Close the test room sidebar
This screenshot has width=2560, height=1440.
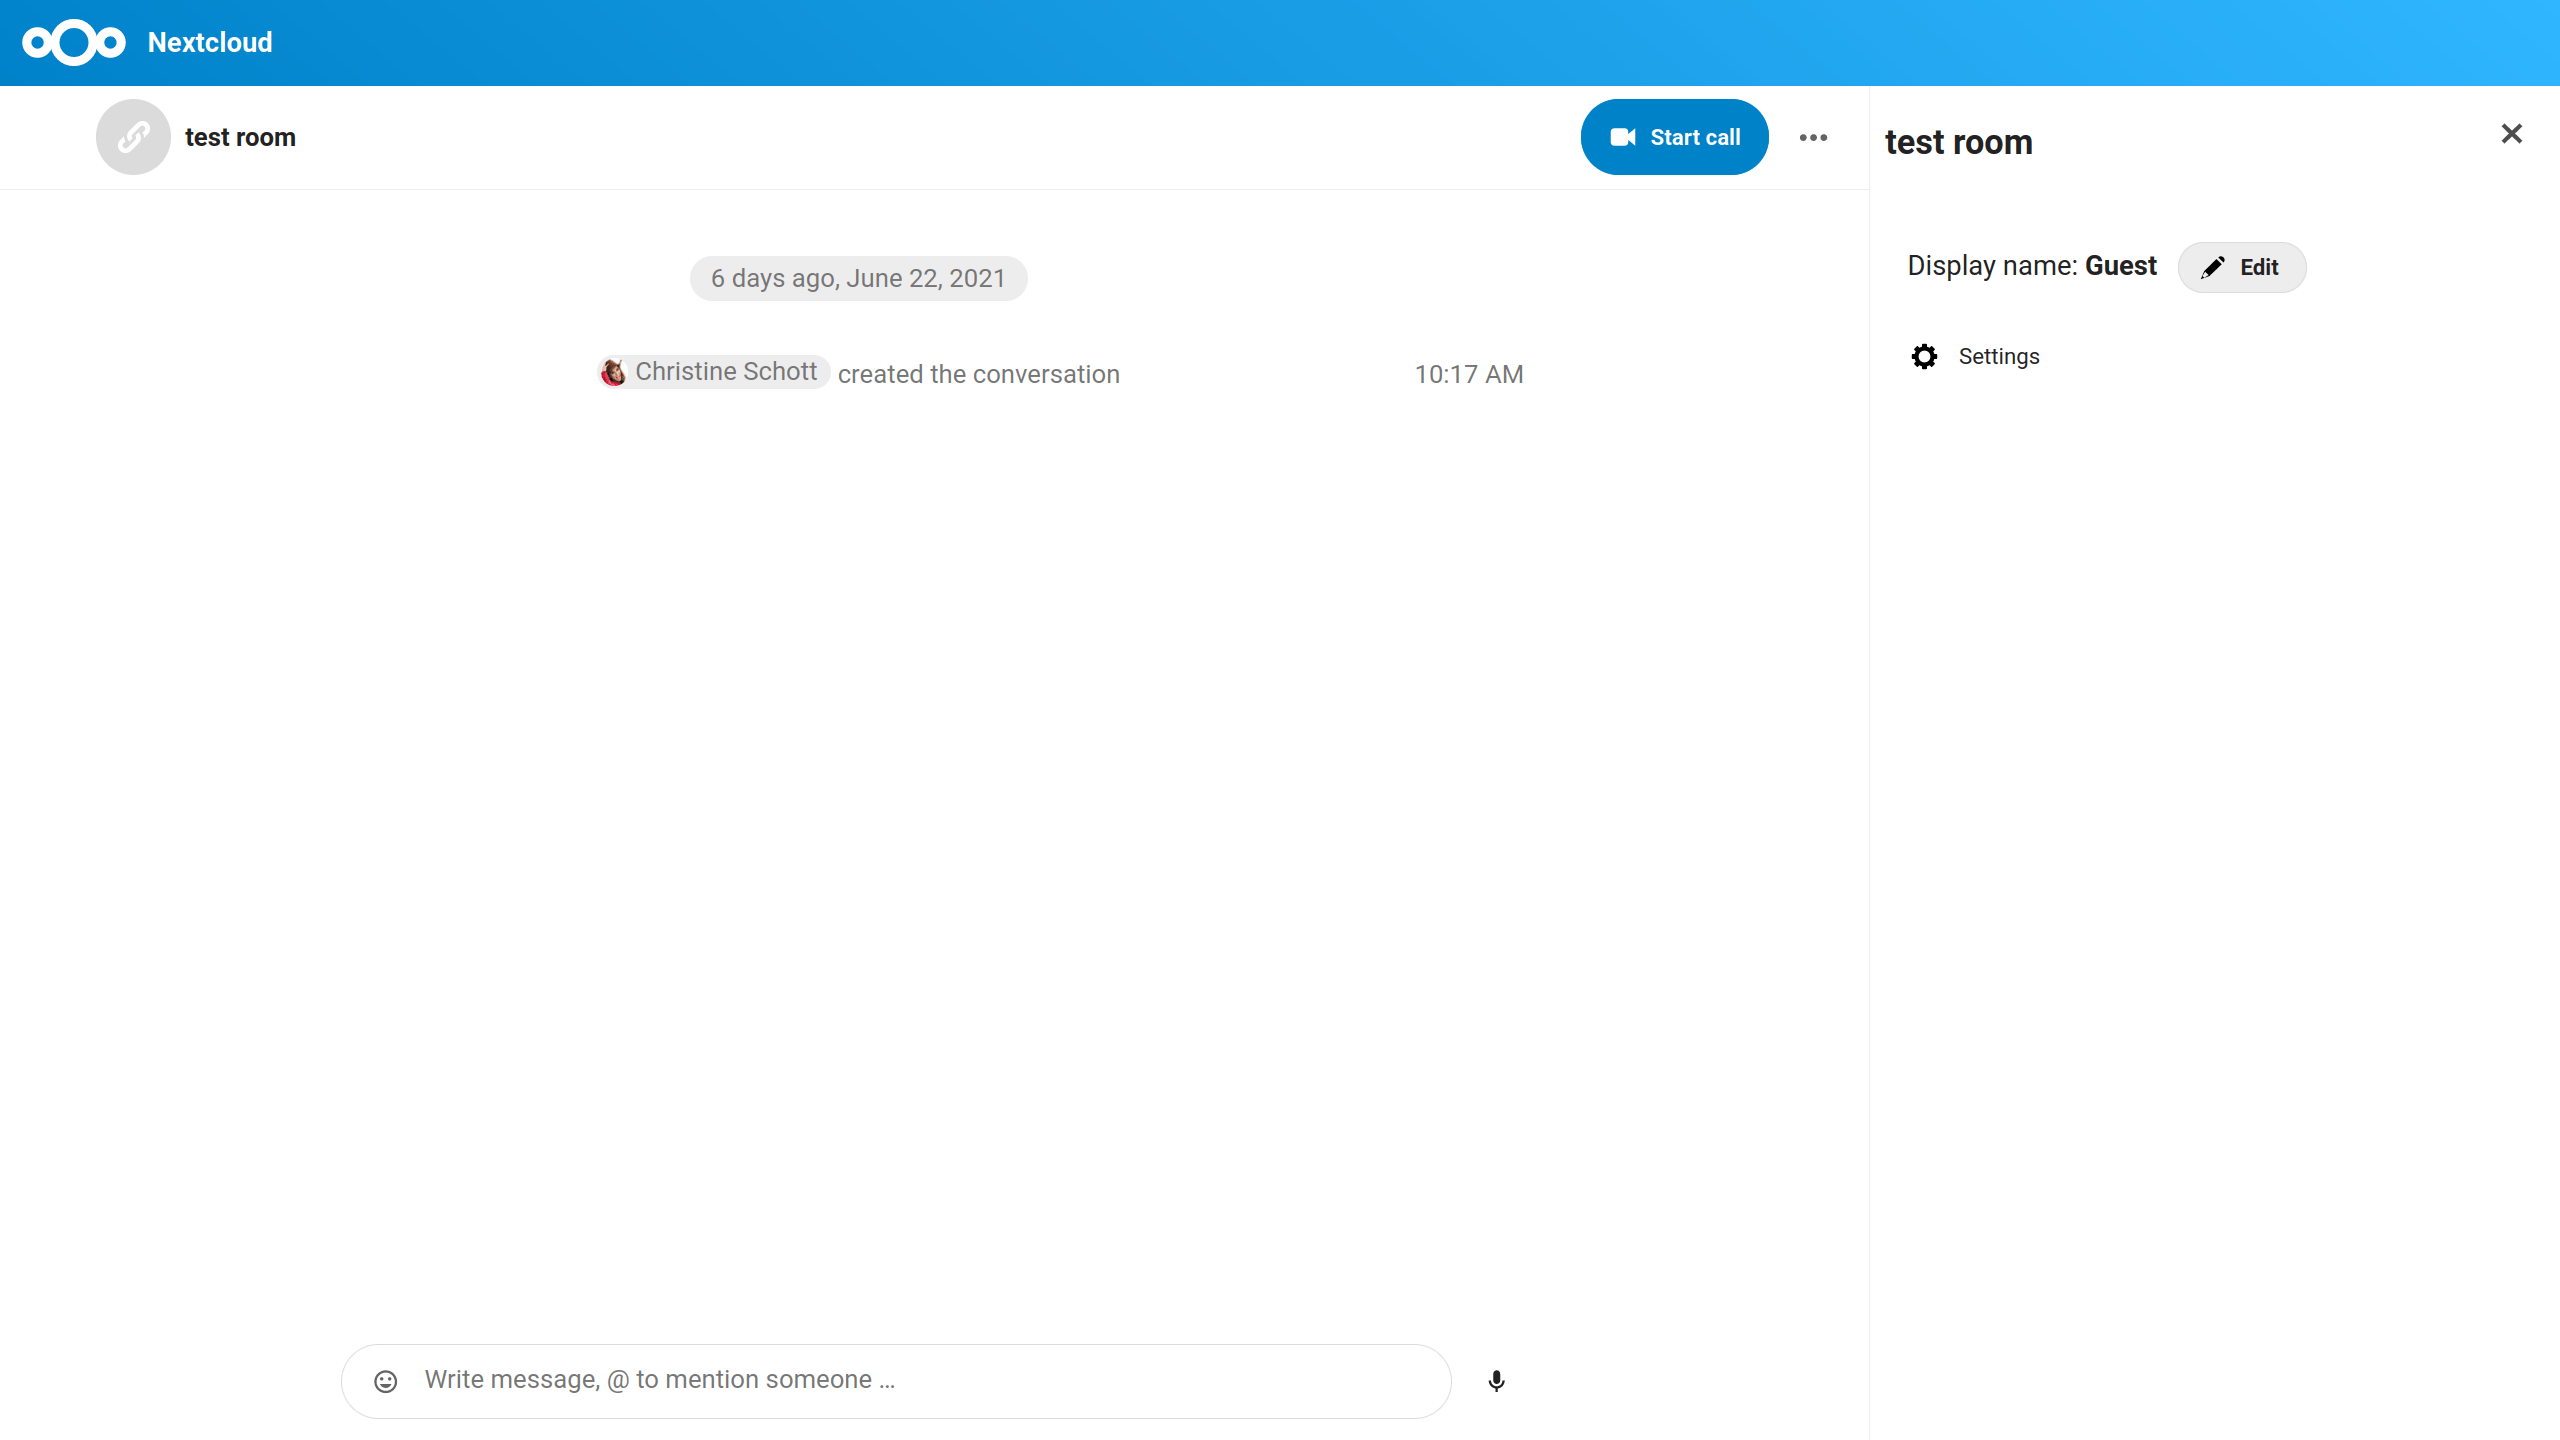pyautogui.click(x=2511, y=134)
